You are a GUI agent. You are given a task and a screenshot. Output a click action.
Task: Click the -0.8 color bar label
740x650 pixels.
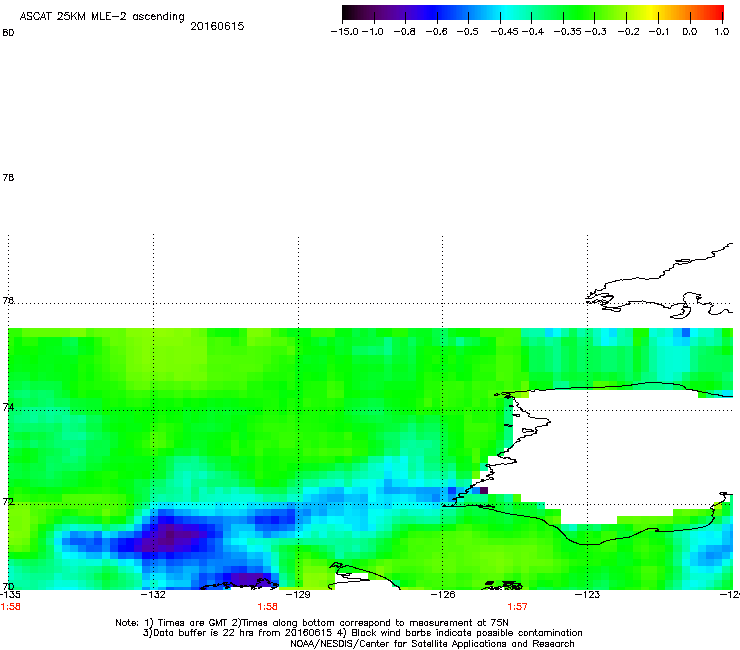[x=404, y=32]
